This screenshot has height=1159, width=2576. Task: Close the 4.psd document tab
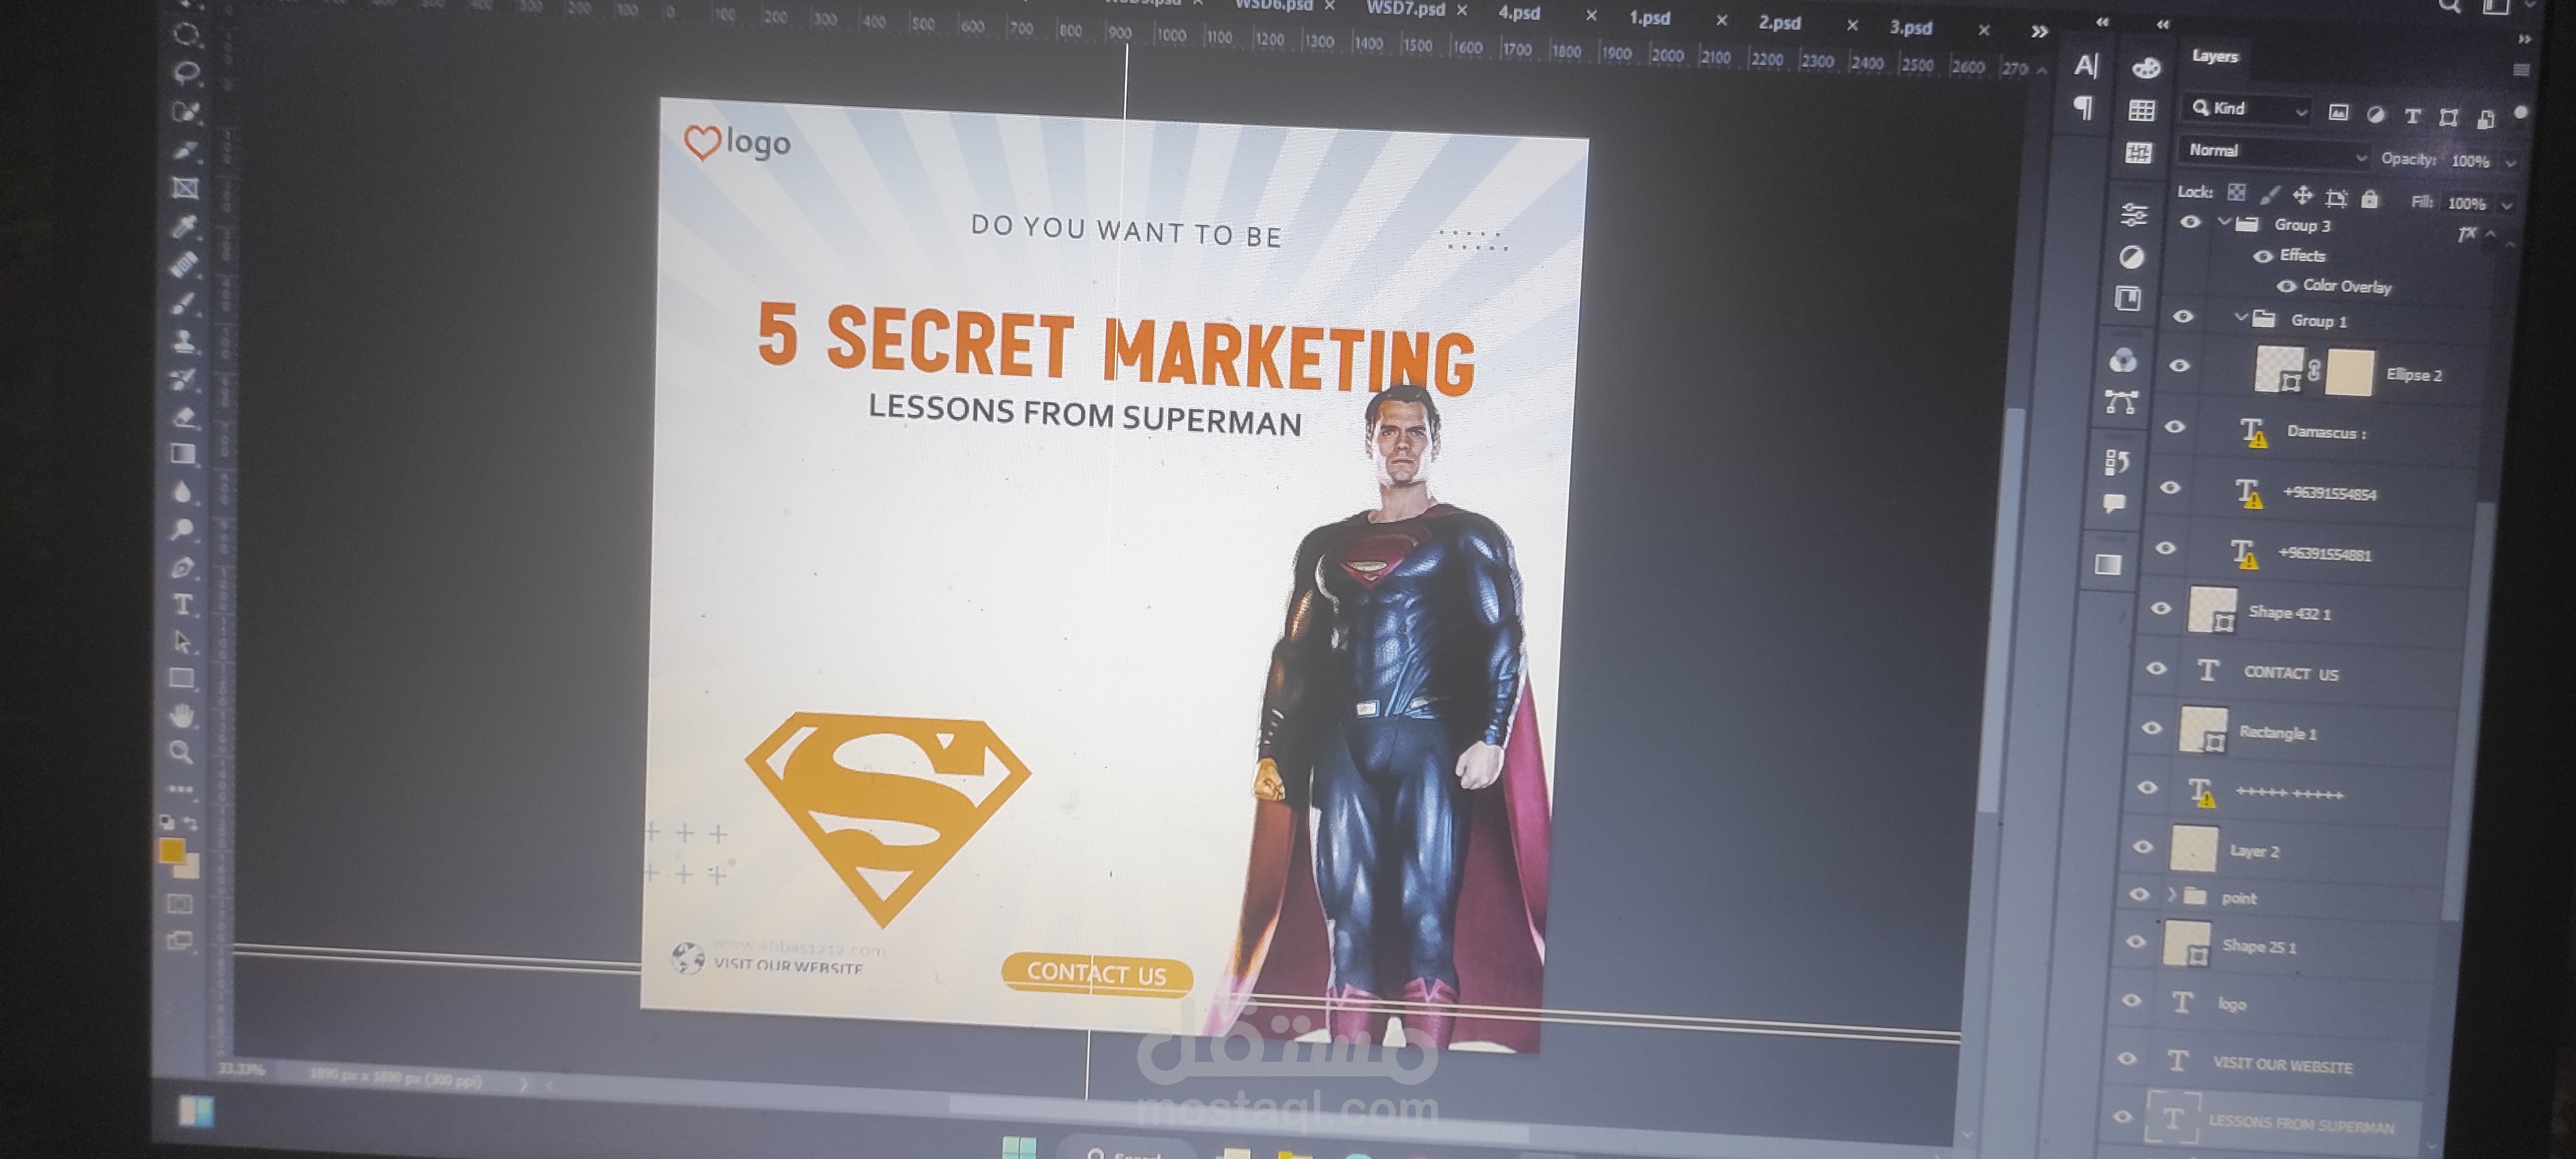point(1591,16)
